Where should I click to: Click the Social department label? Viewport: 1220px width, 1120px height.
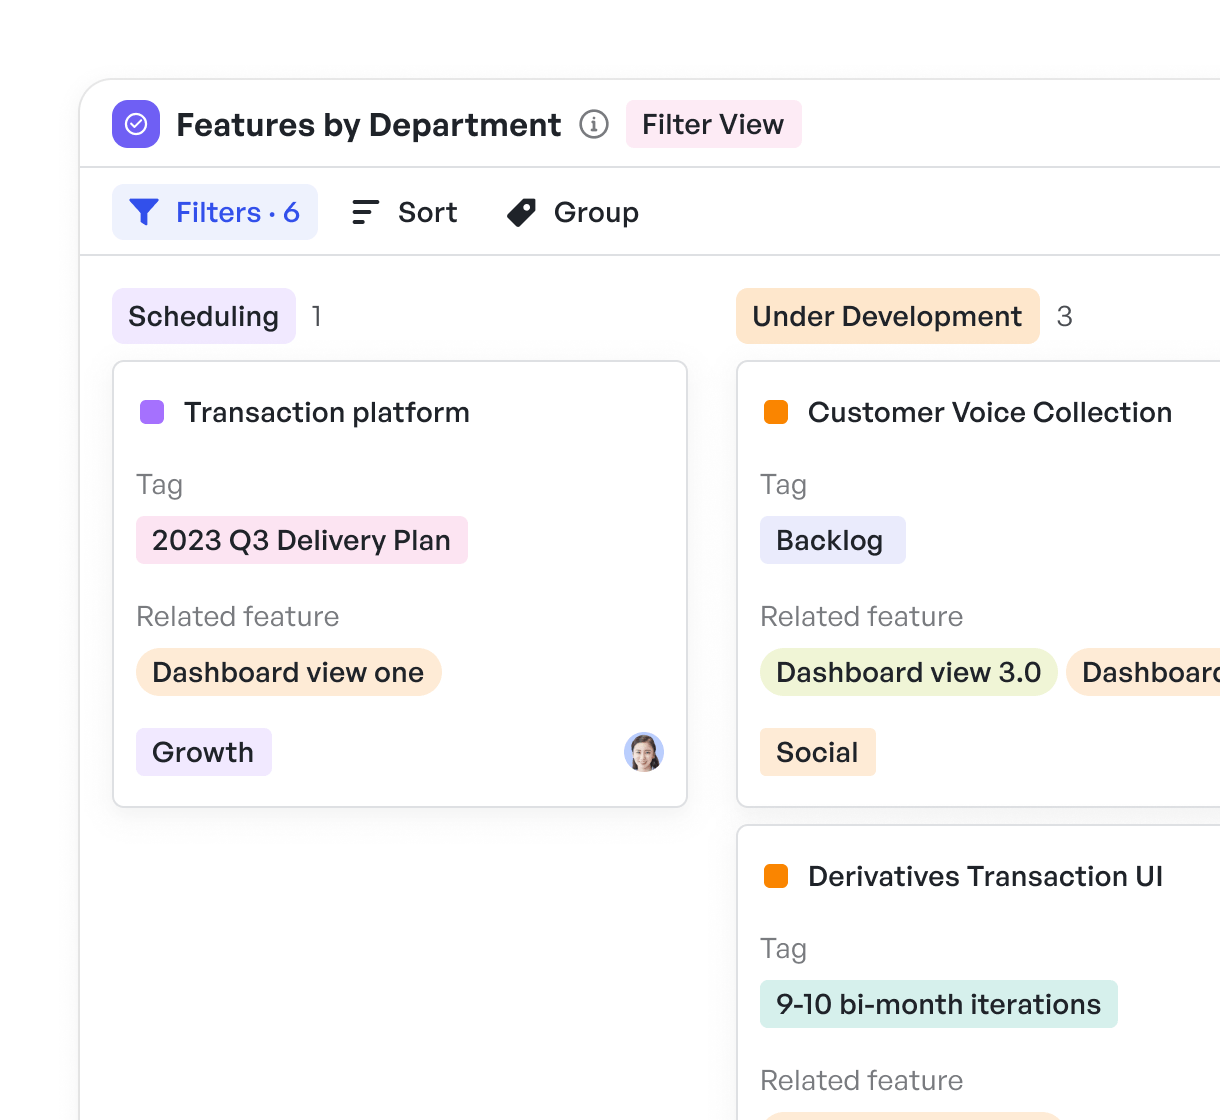click(818, 752)
